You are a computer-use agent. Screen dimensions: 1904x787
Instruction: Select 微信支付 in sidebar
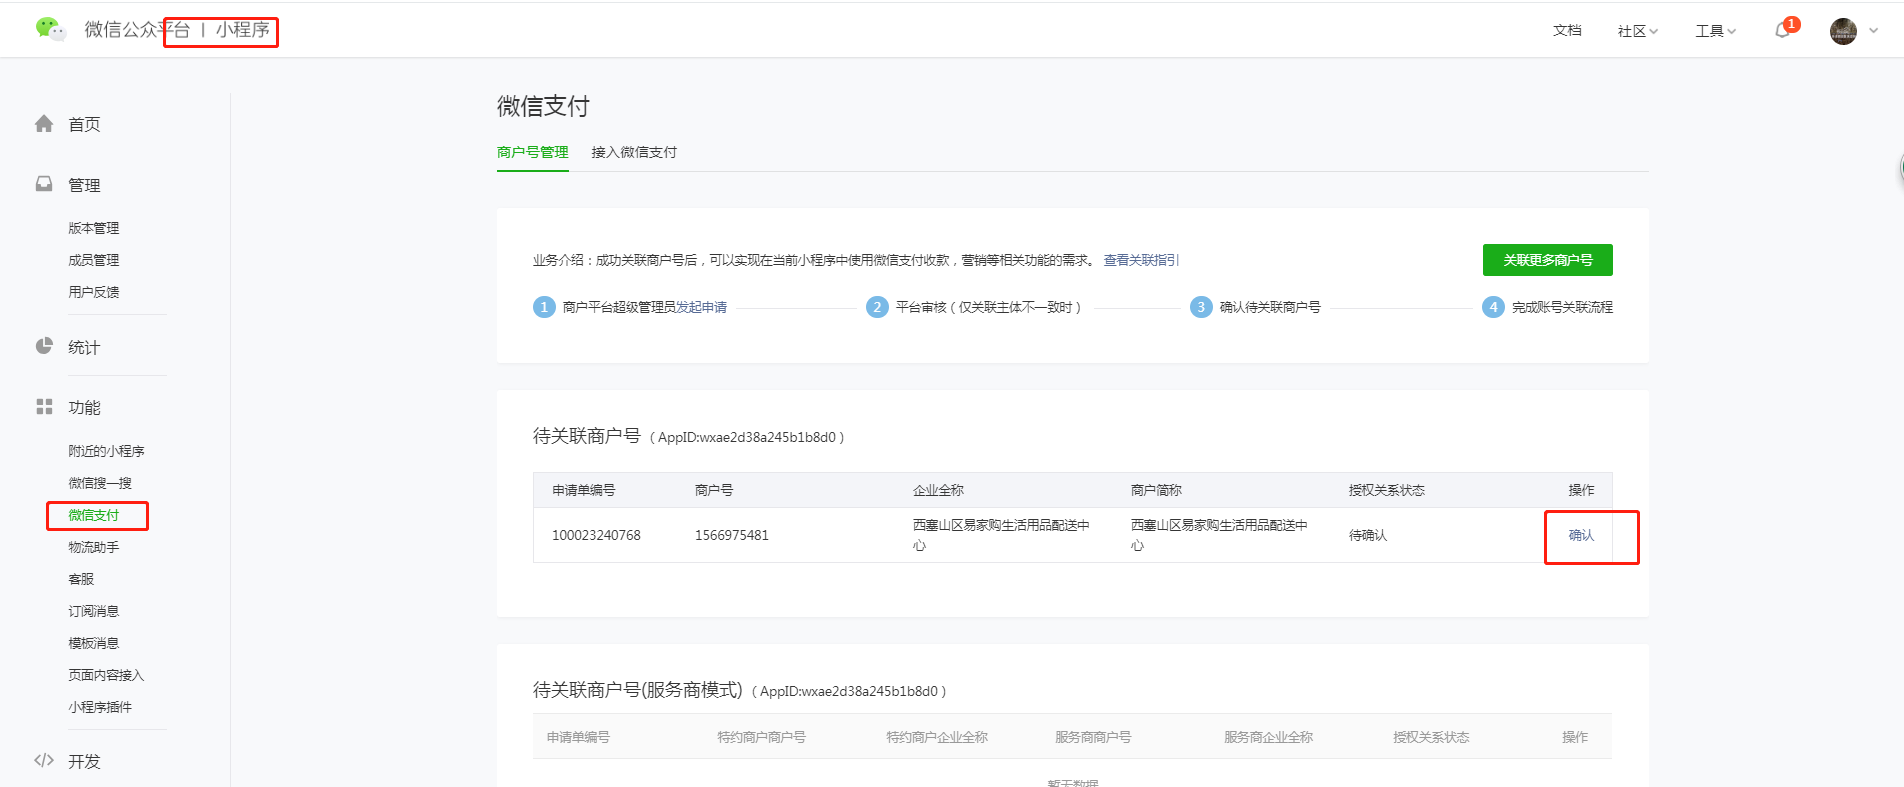(94, 515)
